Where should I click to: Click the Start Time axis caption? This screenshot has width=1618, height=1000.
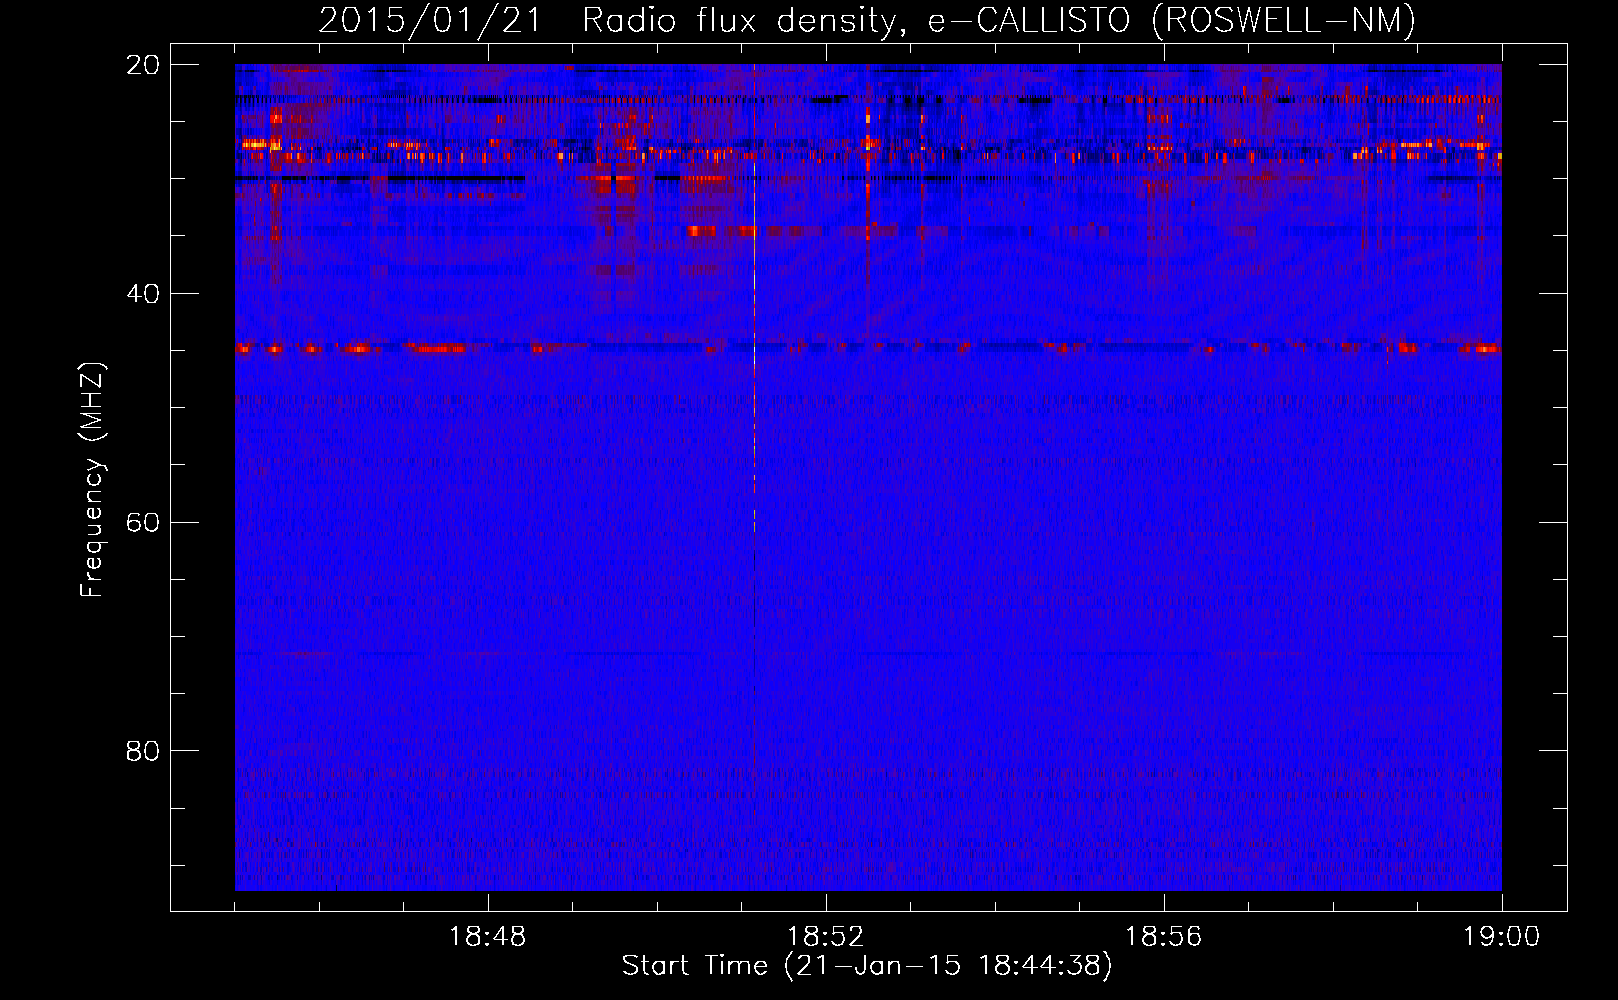pos(867,966)
